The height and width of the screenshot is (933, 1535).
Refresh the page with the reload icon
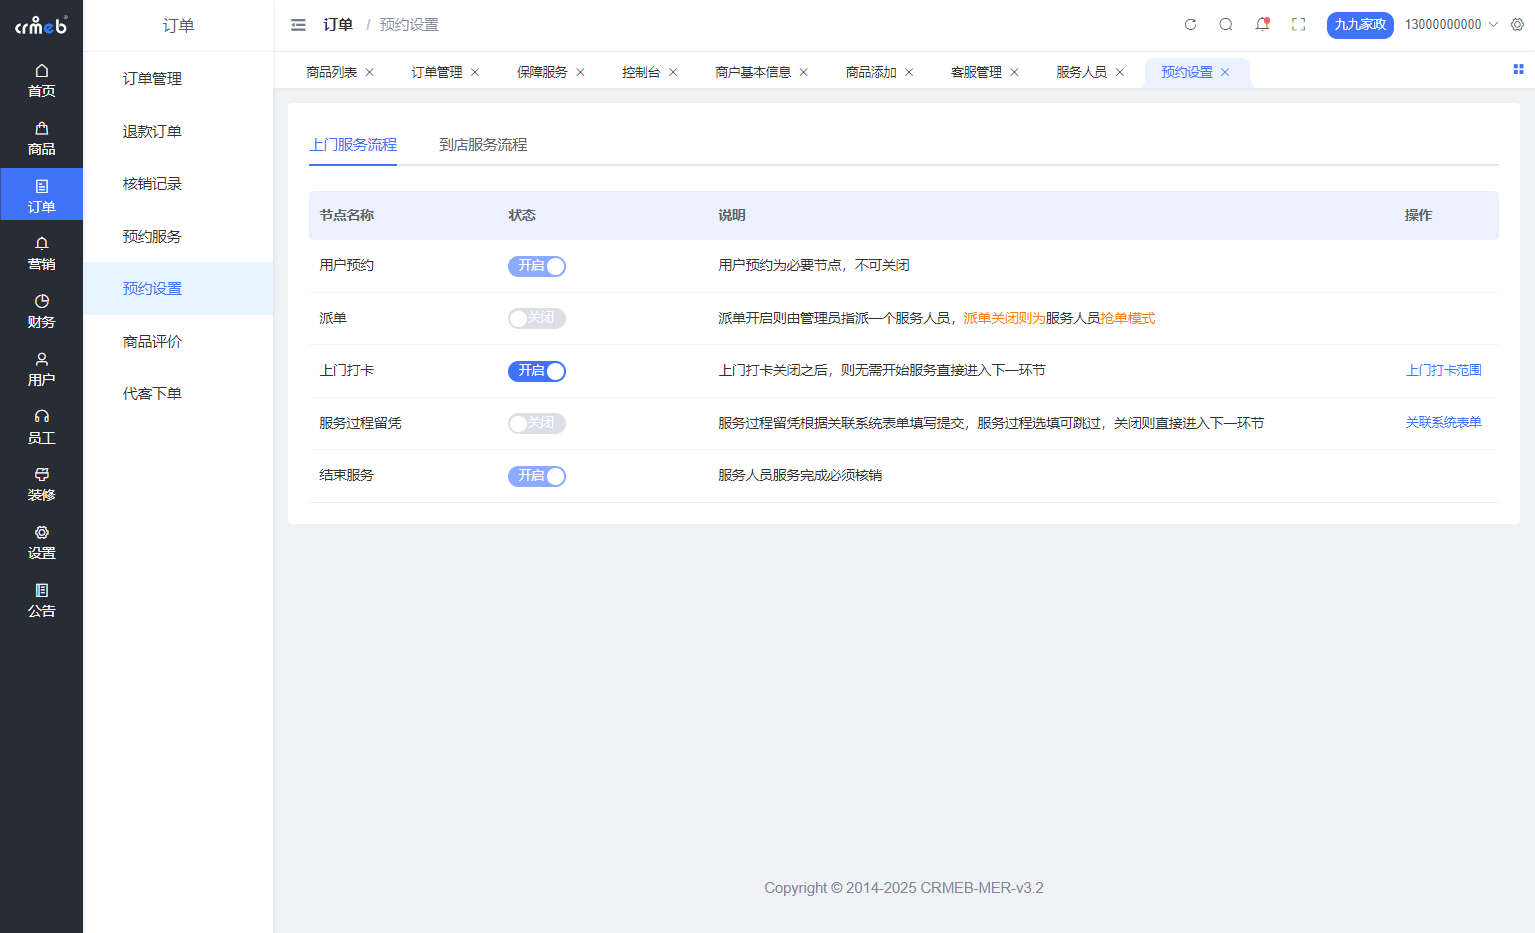pyautogui.click(x=1190, y=24)
